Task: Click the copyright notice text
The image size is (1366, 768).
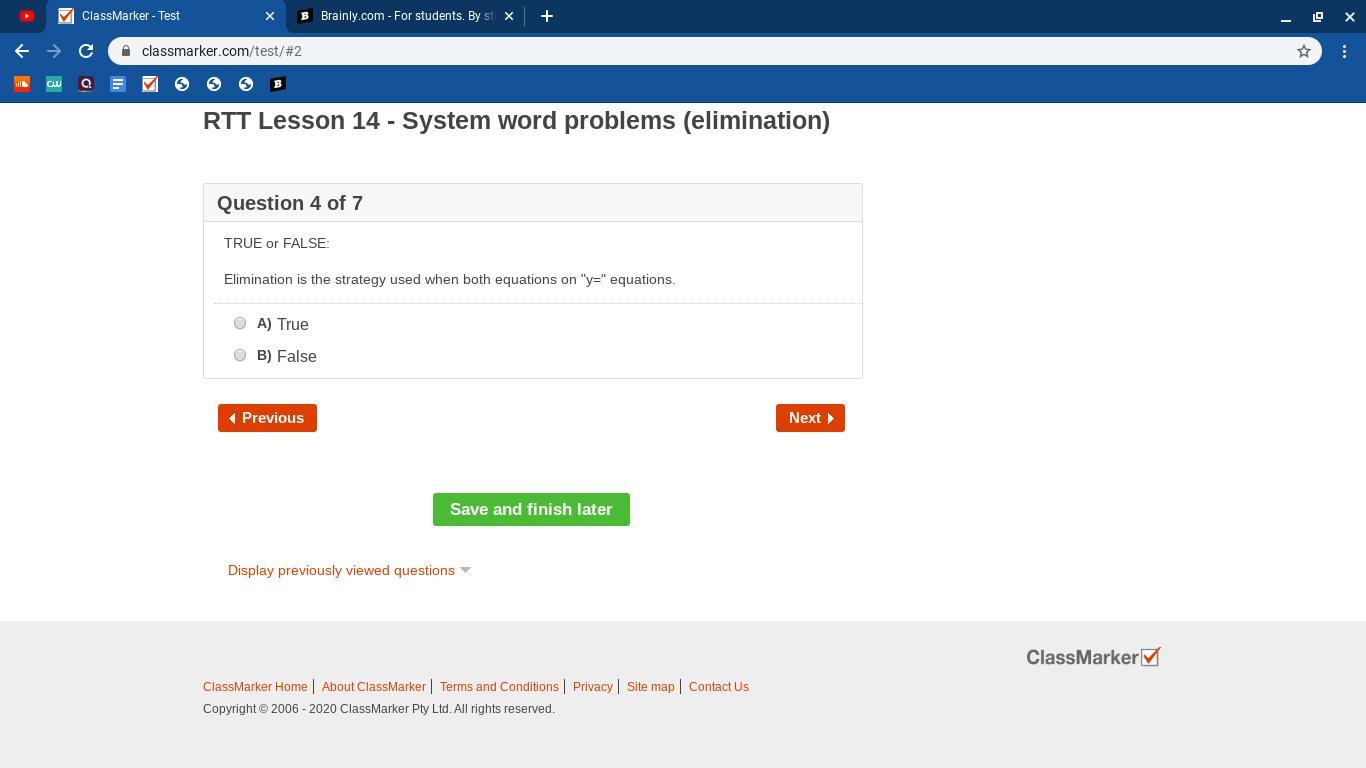Action: click(x=379, y=709)
